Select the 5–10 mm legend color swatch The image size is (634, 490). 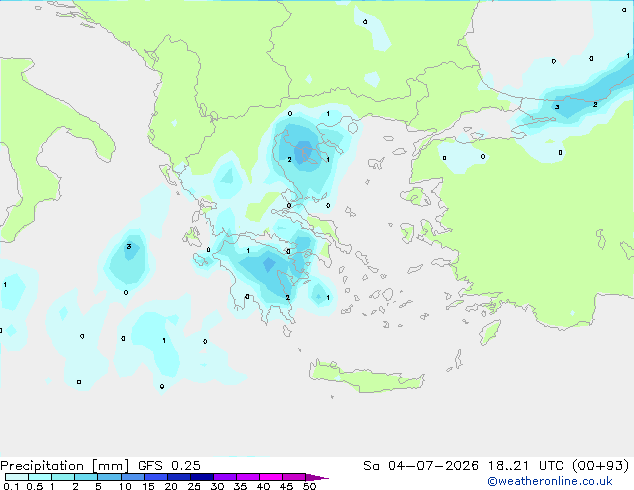coord(109,477)
